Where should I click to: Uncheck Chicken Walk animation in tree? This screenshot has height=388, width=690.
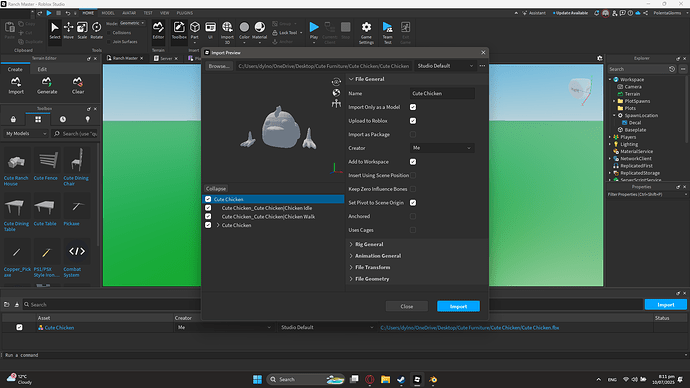coord(208,216)
